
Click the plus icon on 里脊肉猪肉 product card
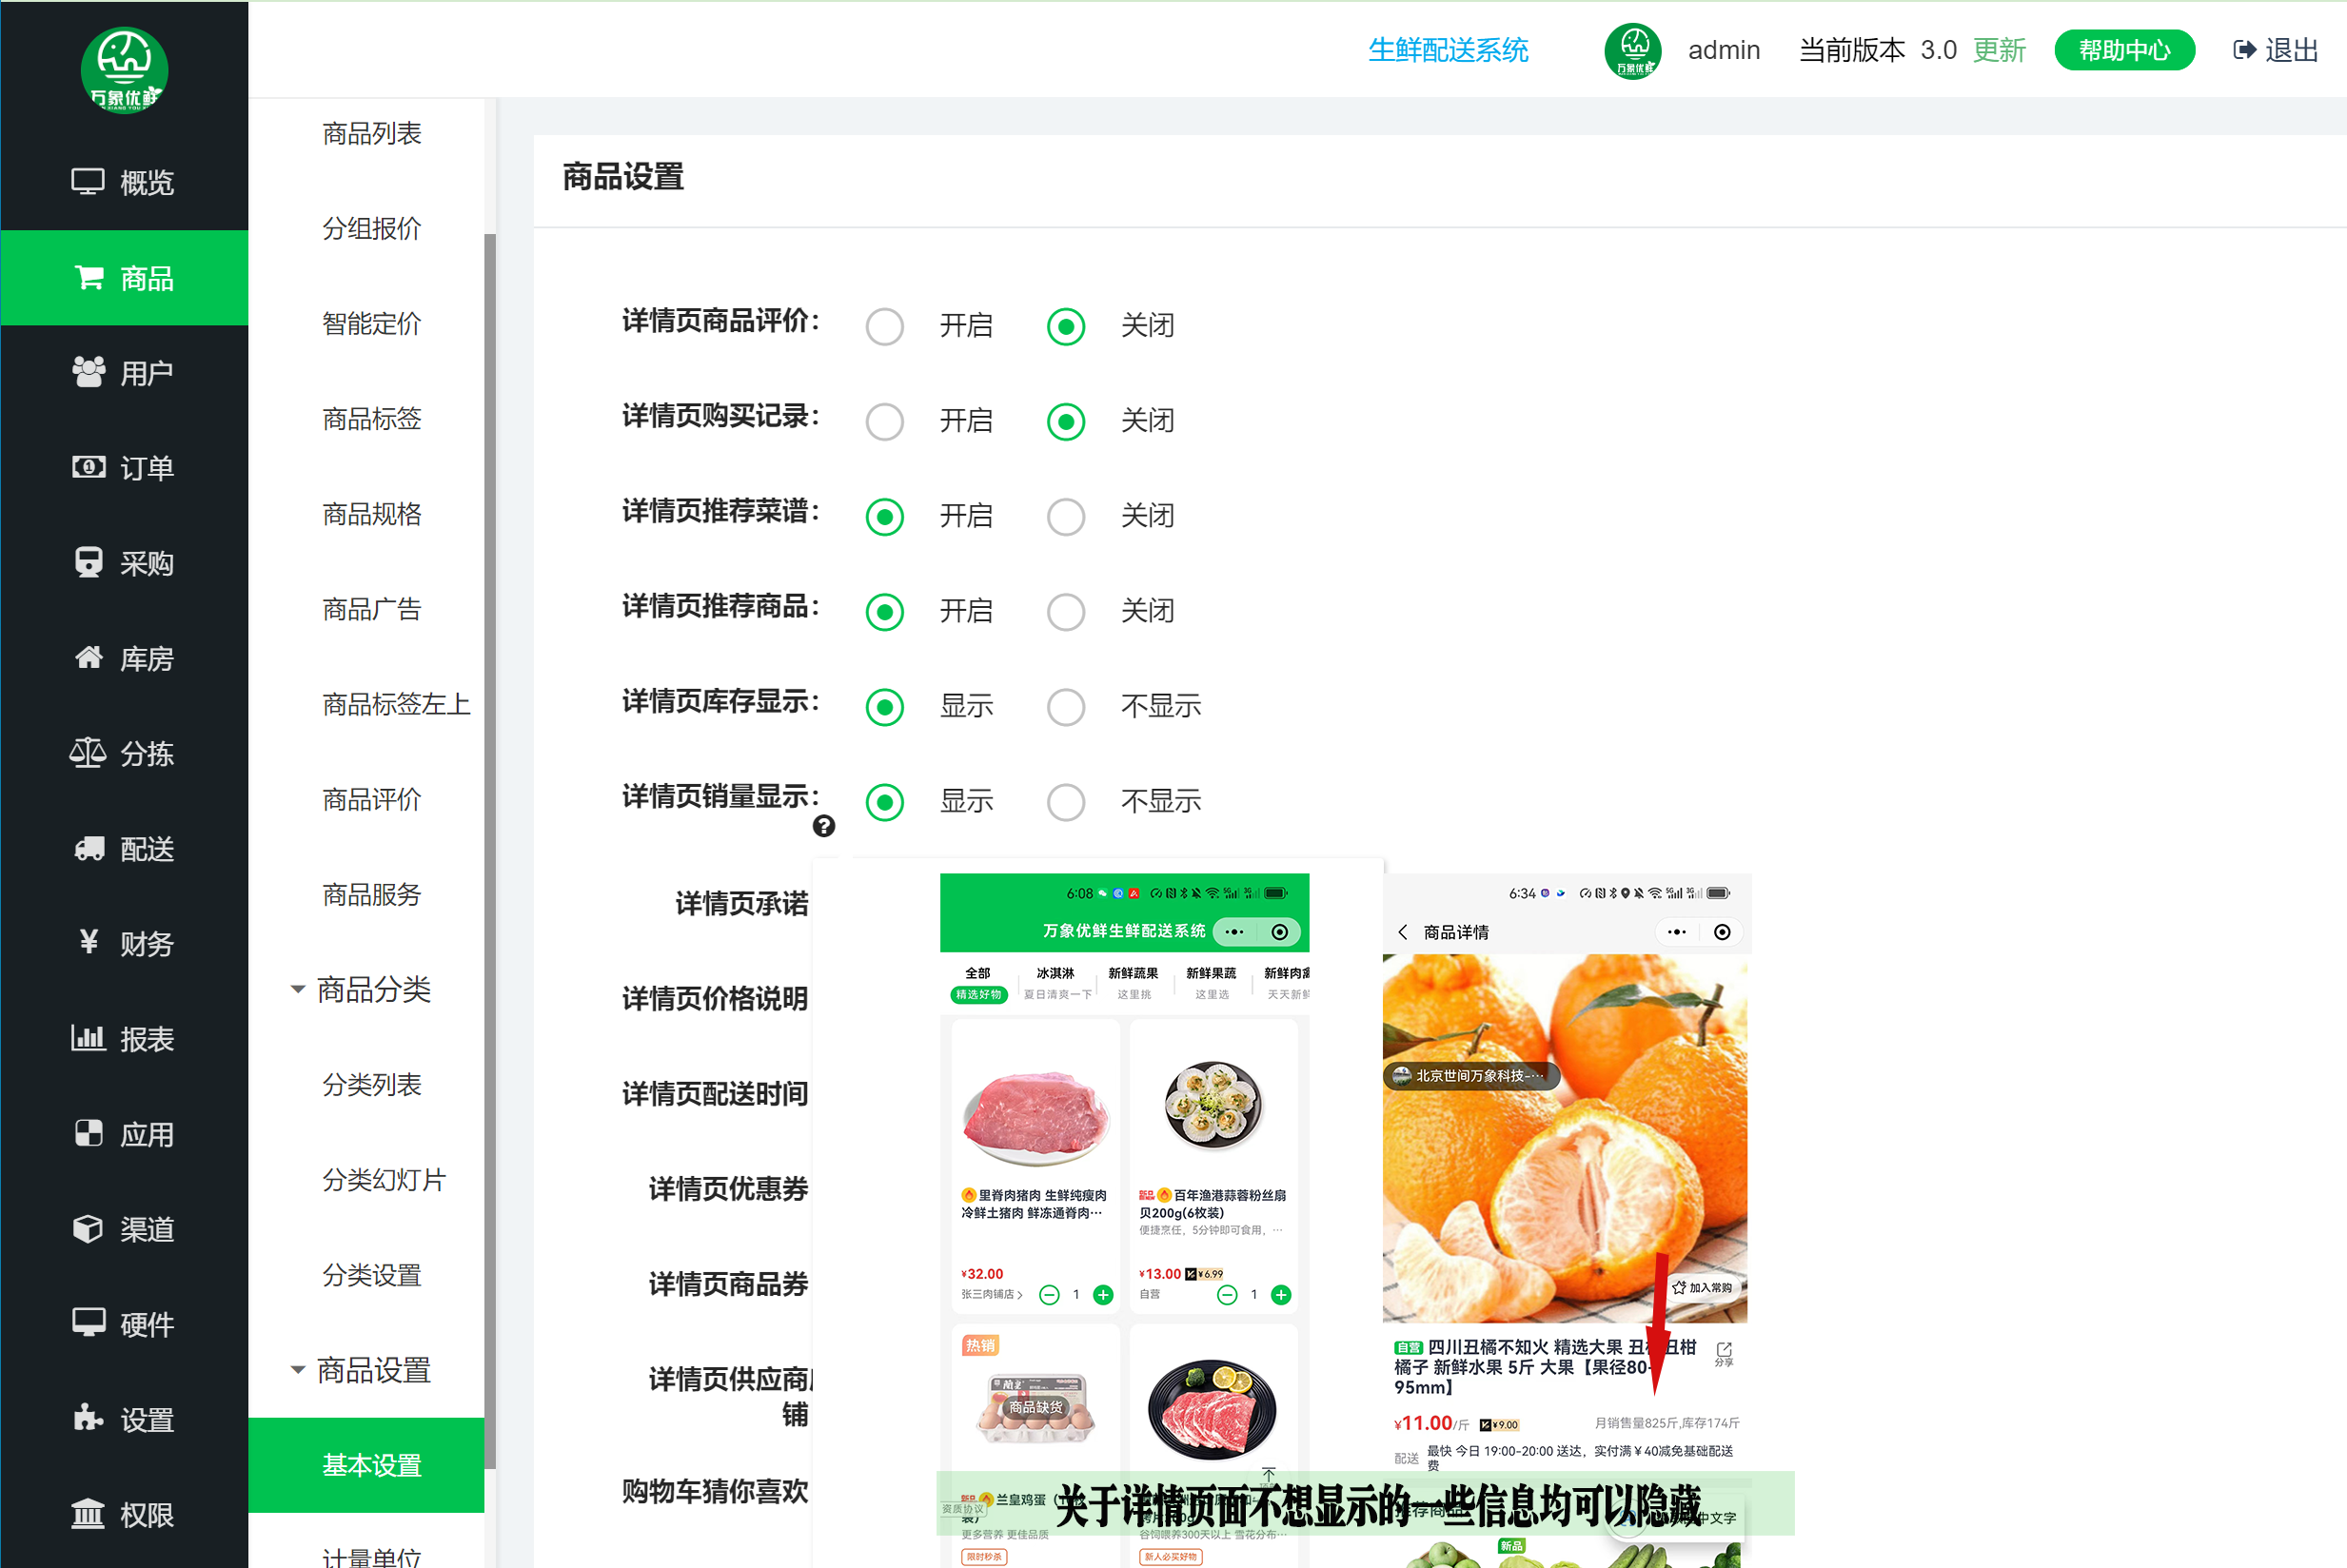tap(1103, 1295)
